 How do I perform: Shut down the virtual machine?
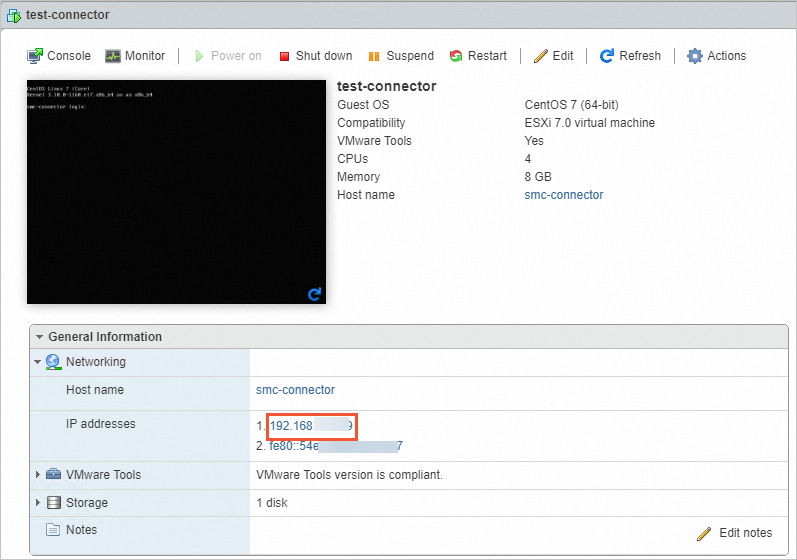(x=316, y=56)
